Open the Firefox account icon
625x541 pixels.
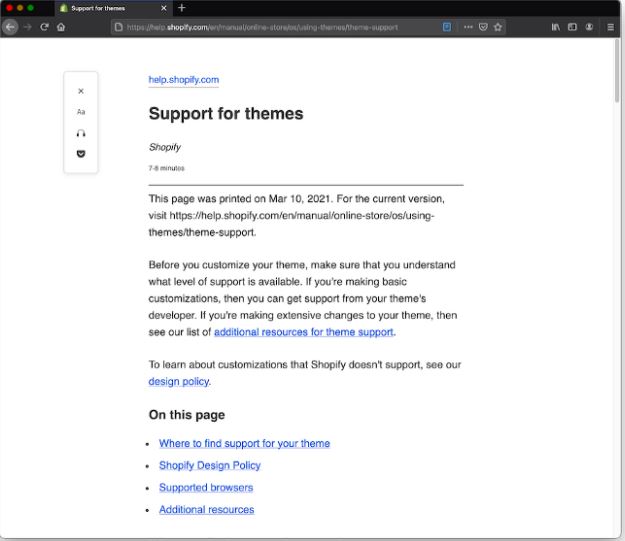pos(589,27)
